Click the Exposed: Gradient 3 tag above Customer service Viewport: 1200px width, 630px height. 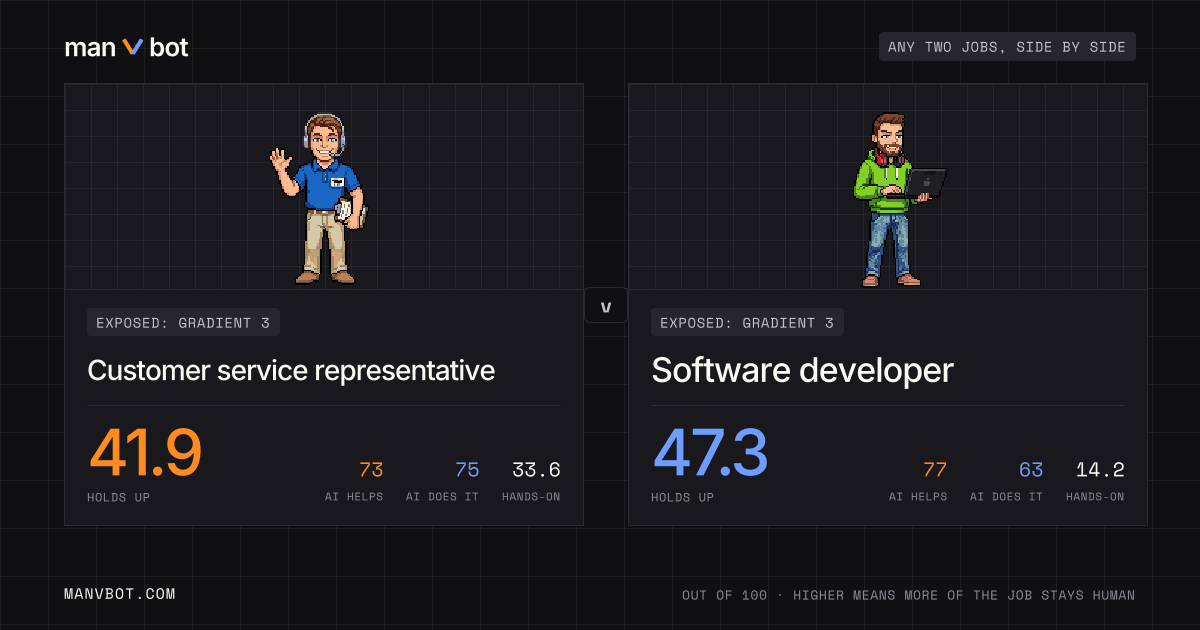coord(183,322)
